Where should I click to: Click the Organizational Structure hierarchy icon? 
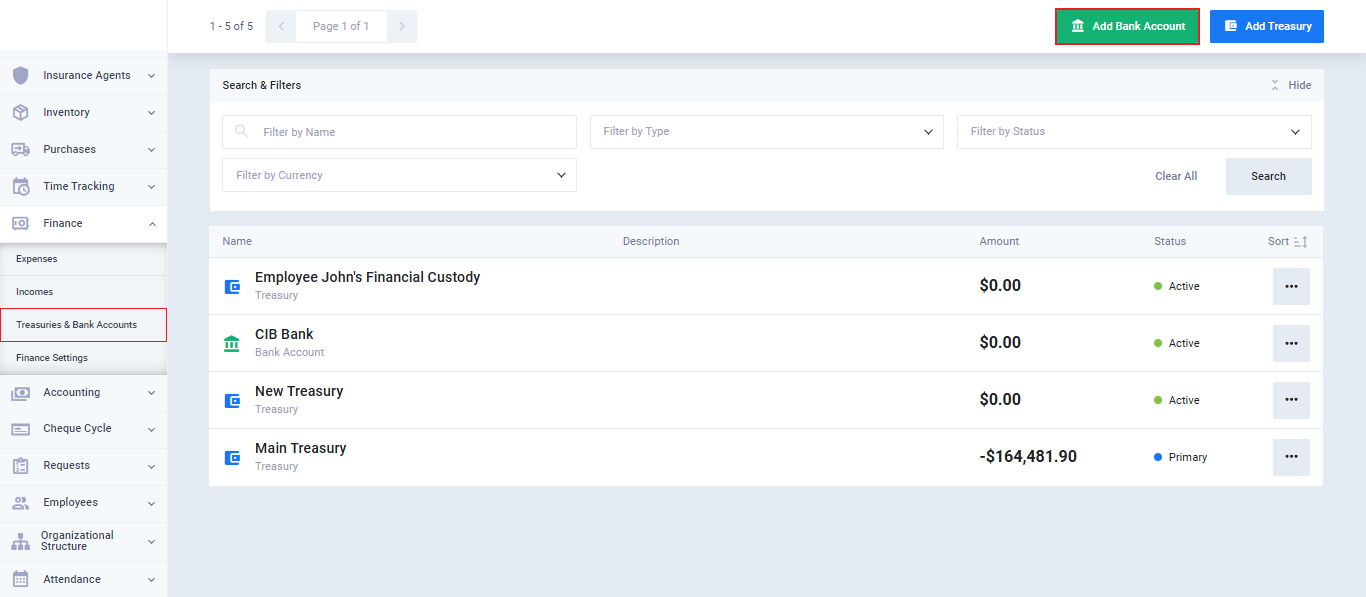(20, 541)
